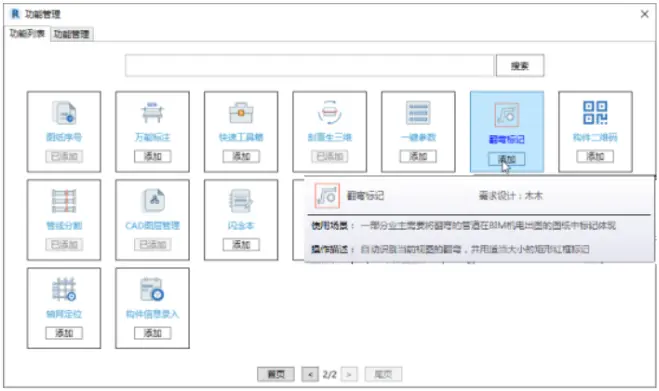This screenshot has width=659, height=391.
Task: Click the next page > arrow
Action: click(x=349, y=374)
